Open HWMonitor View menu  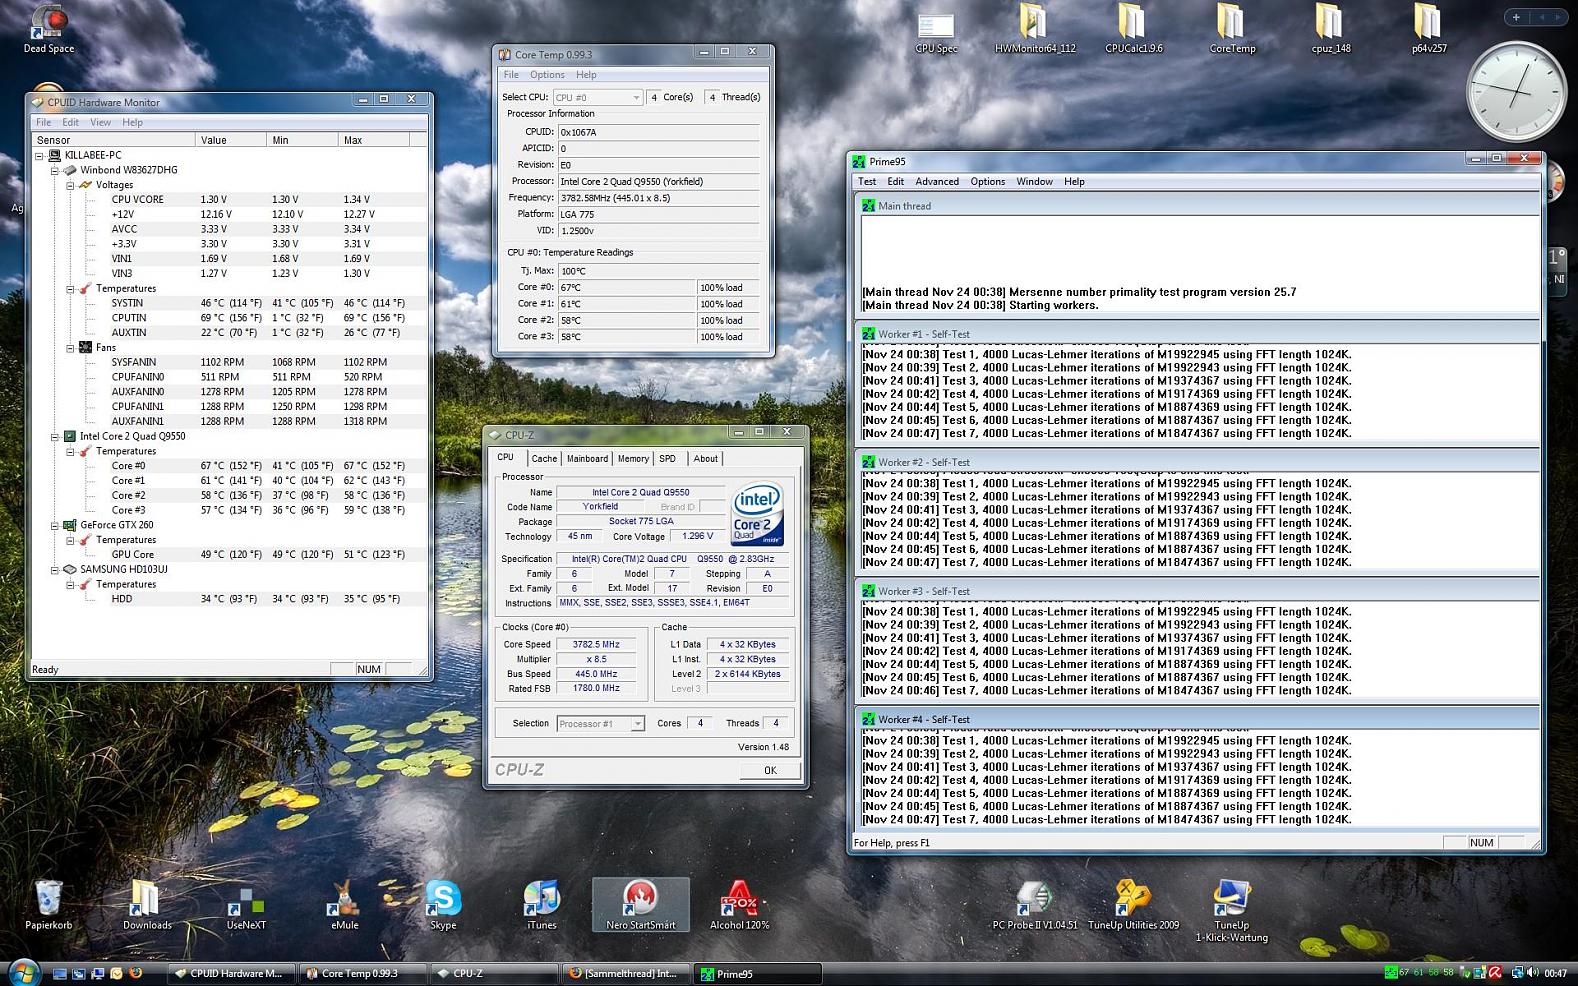pos(100,122)
